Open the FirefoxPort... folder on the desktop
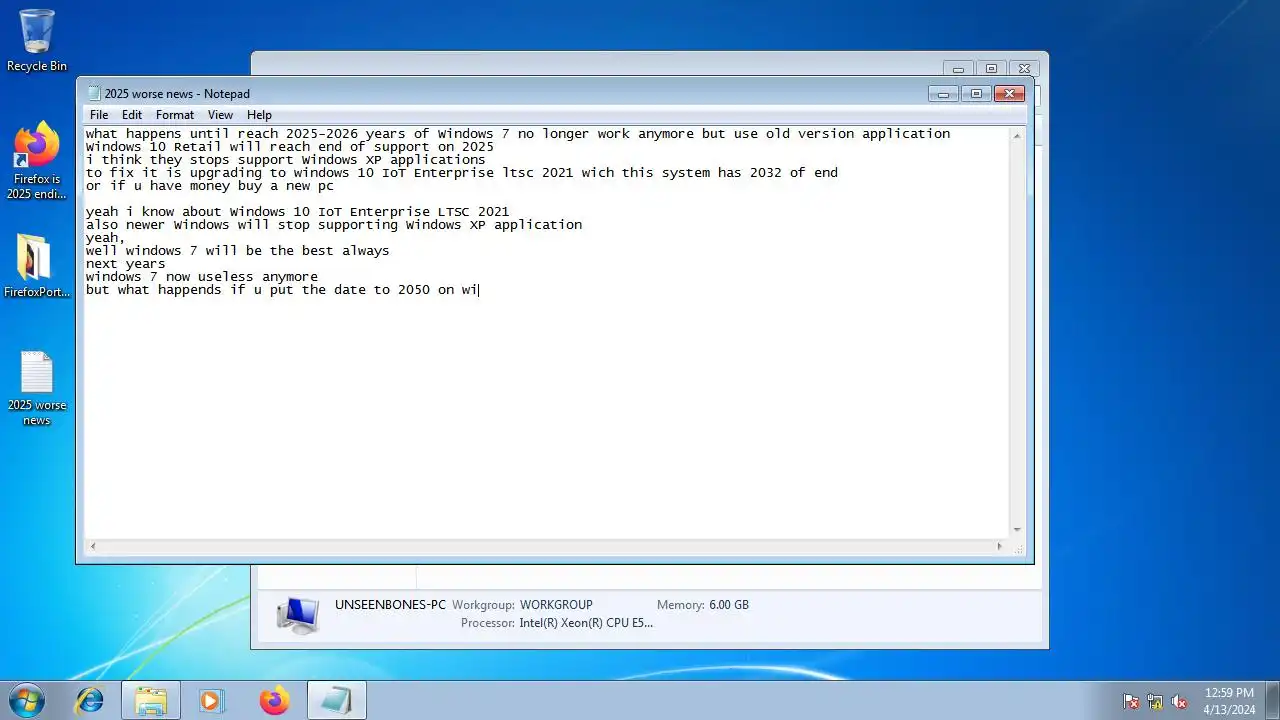Viewport: 1280px width, 720px height. click(37, 267)
